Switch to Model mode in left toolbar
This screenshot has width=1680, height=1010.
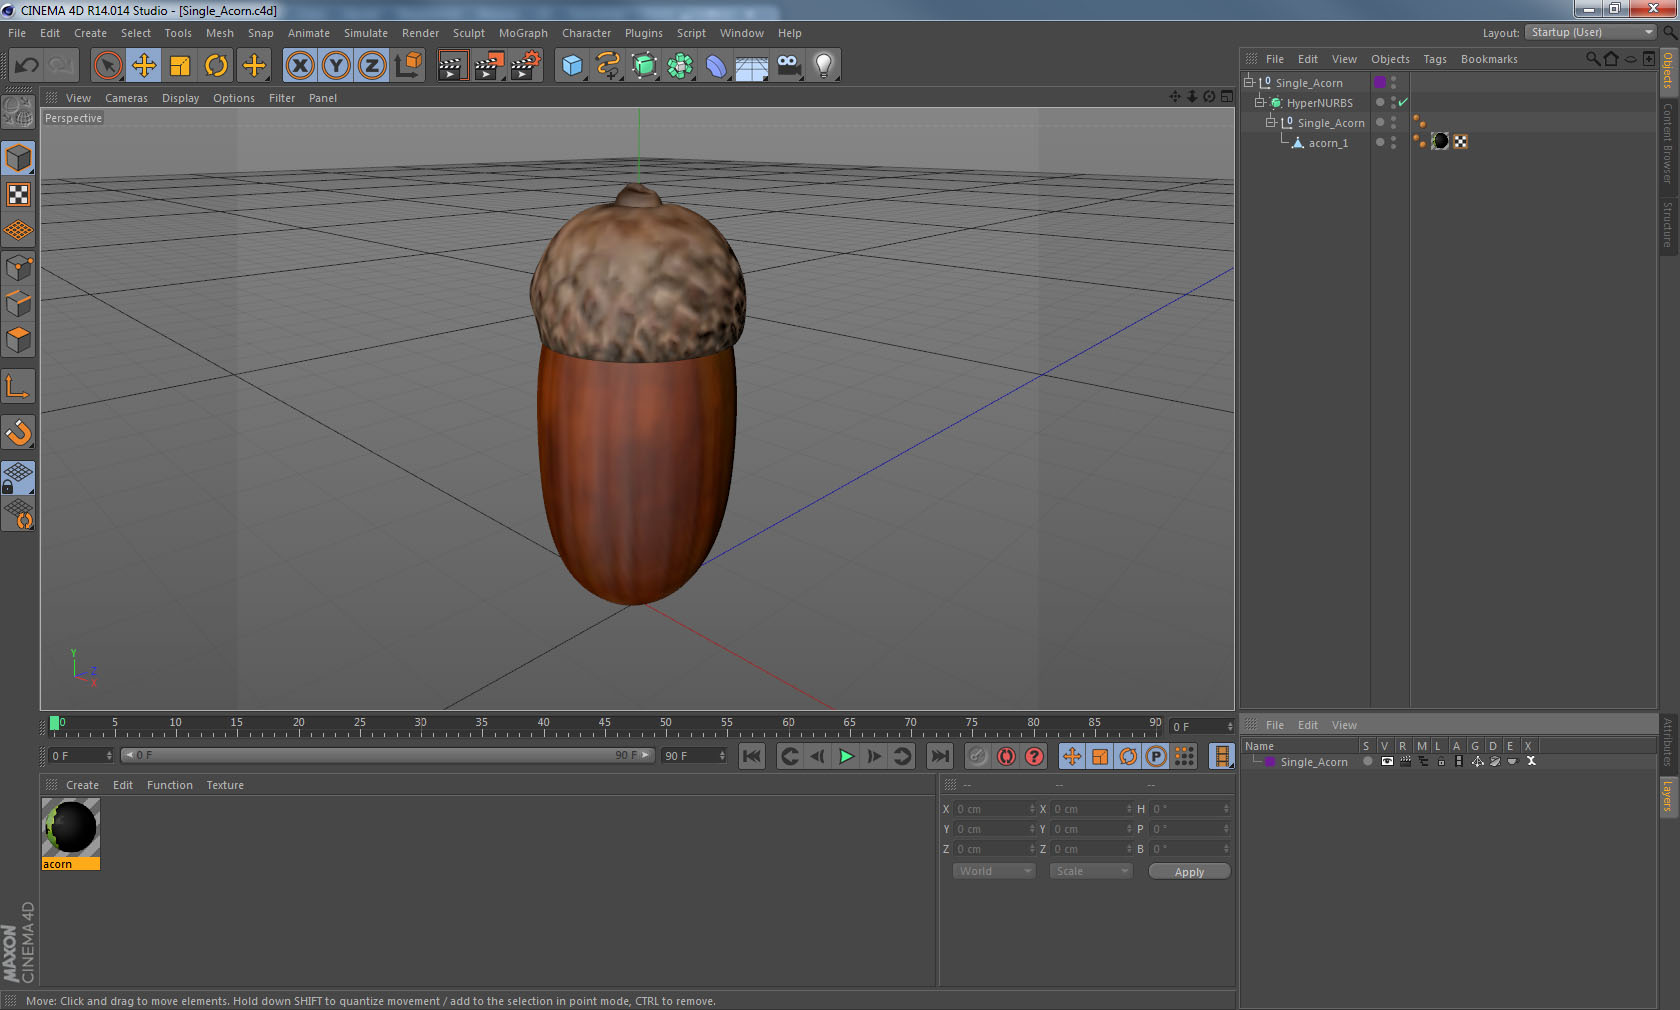pyautogui.click(x=18, y=158)
